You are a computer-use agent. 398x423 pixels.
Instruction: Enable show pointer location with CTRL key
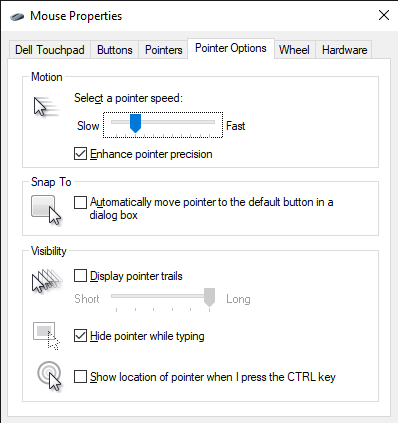(x=80, y=377)
